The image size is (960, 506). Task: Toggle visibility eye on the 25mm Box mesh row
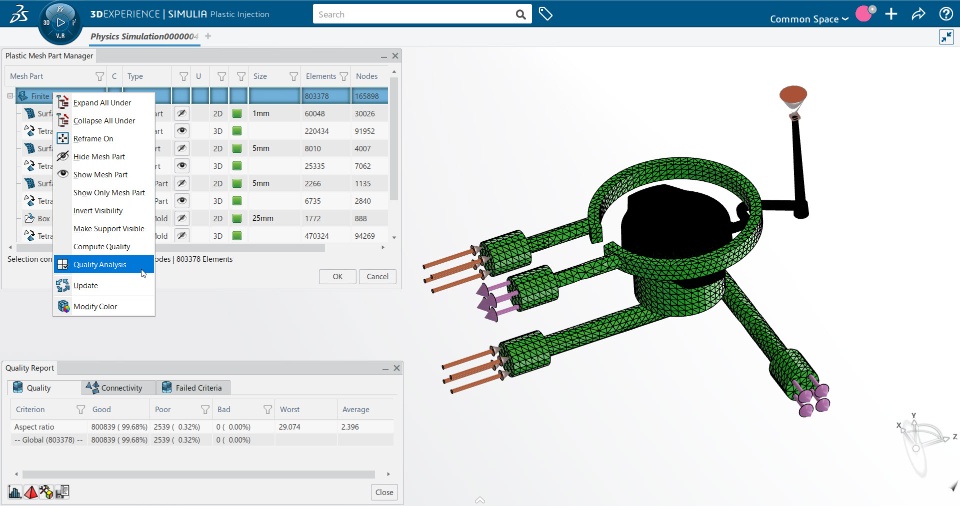pyautogui.click(x=182, y=218)
